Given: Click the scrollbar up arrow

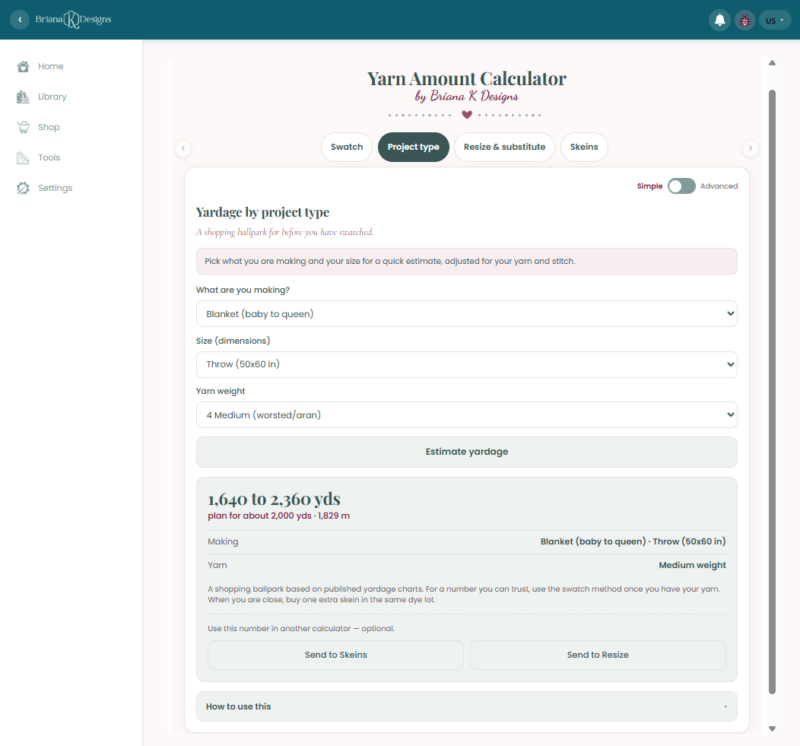Looking at the screenshot, I should point(772,63).
